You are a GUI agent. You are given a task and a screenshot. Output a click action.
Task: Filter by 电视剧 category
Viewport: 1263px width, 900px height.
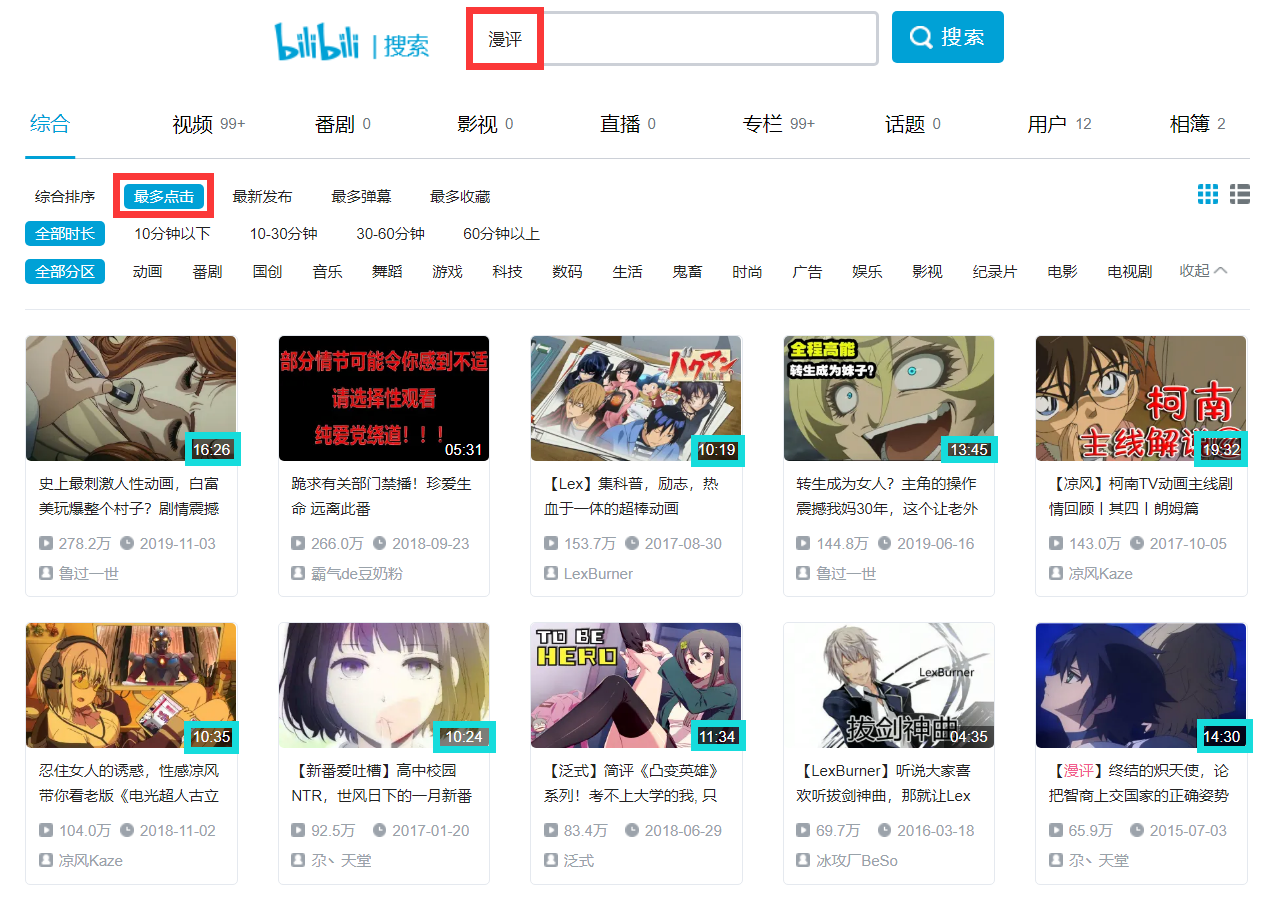[1130, 271]
